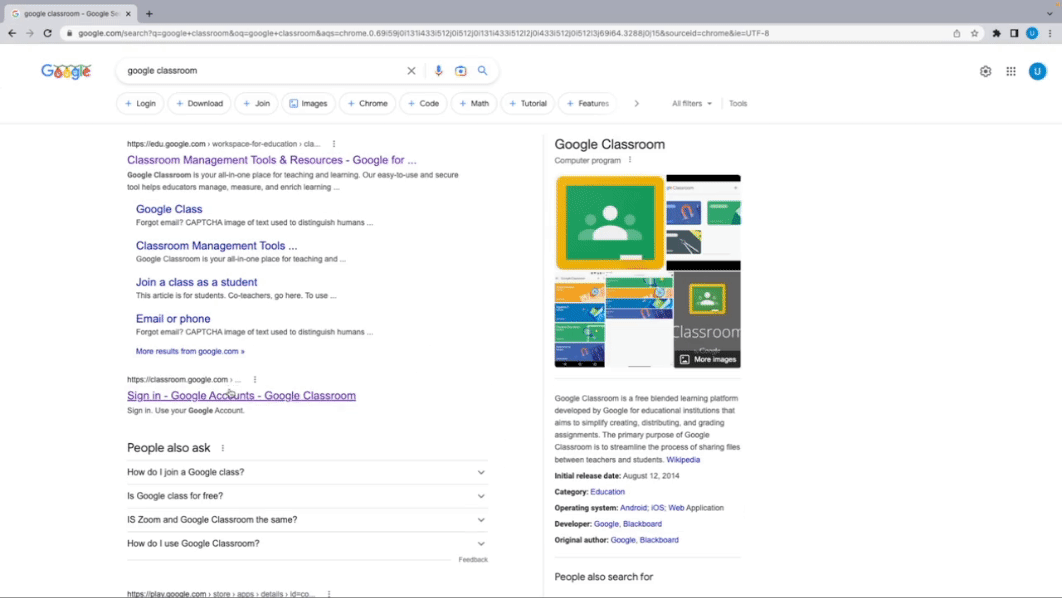Open search by image camera icon

click(461, 70)
